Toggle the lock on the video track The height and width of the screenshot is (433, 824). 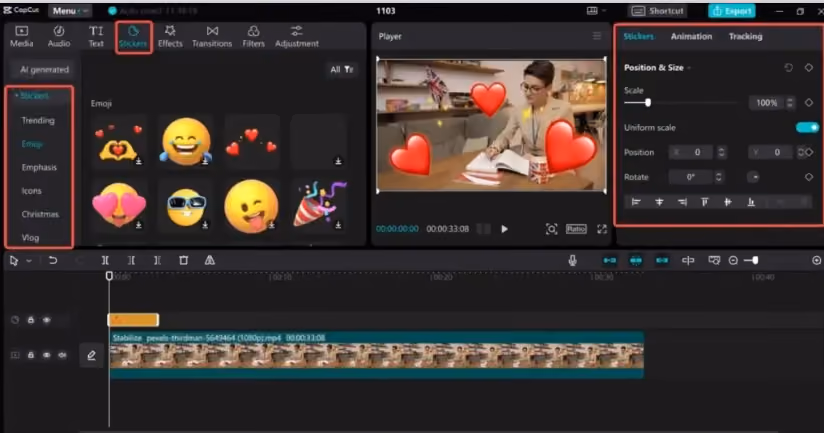tap(31, 355)
